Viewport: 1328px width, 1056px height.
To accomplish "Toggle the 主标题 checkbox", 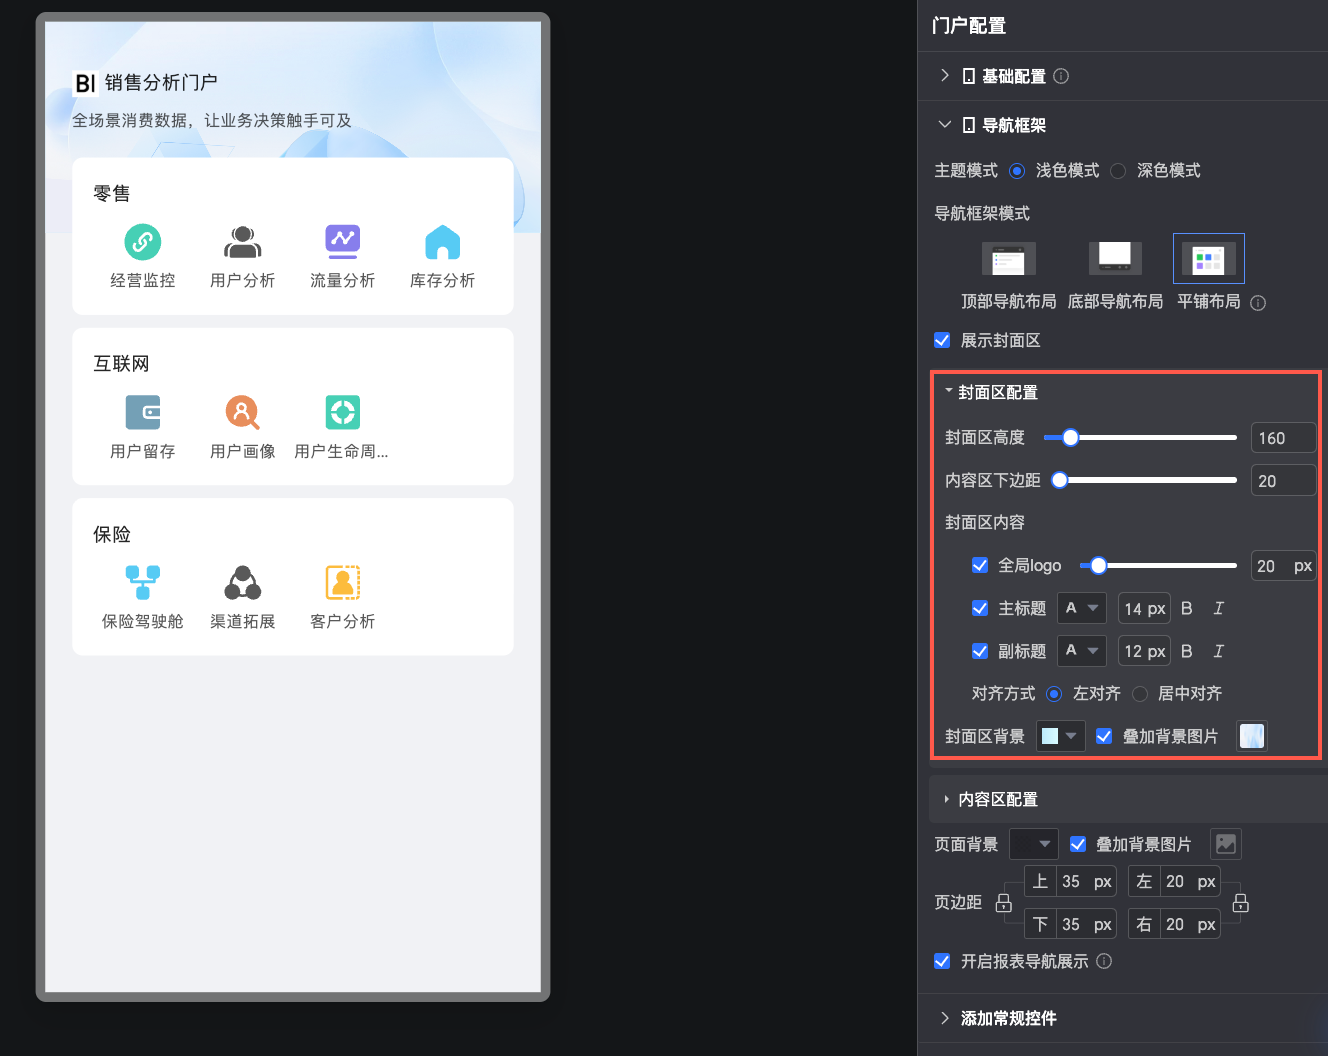I will 980,608.
